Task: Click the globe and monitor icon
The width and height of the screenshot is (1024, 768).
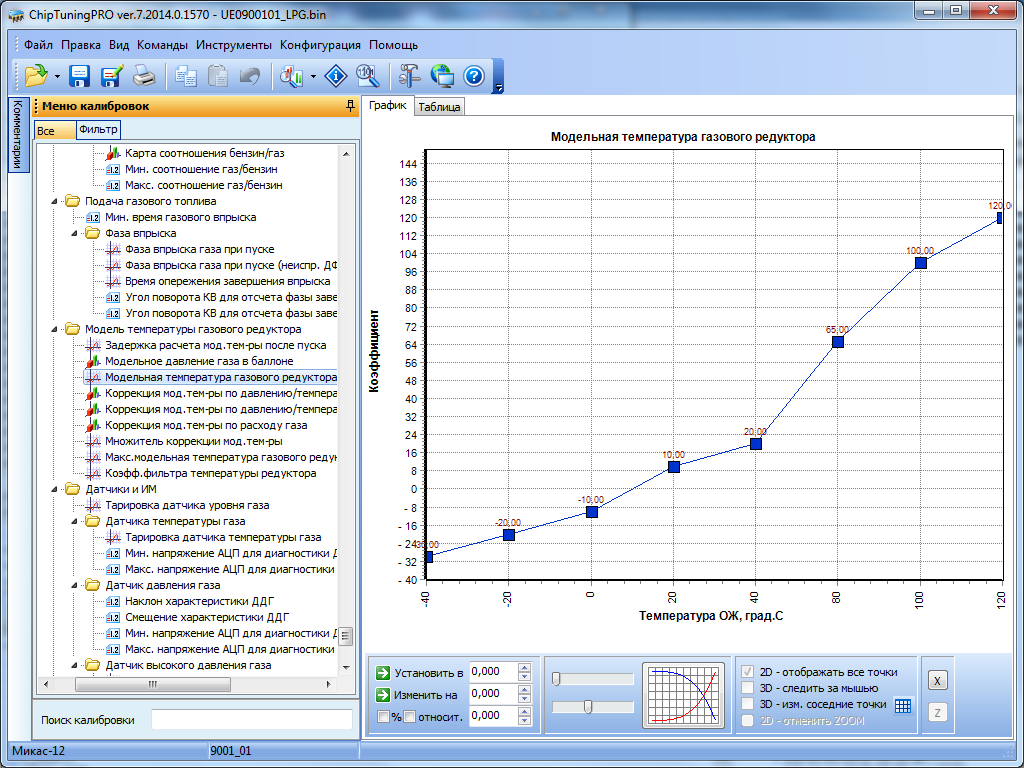Action: point(442,75)
